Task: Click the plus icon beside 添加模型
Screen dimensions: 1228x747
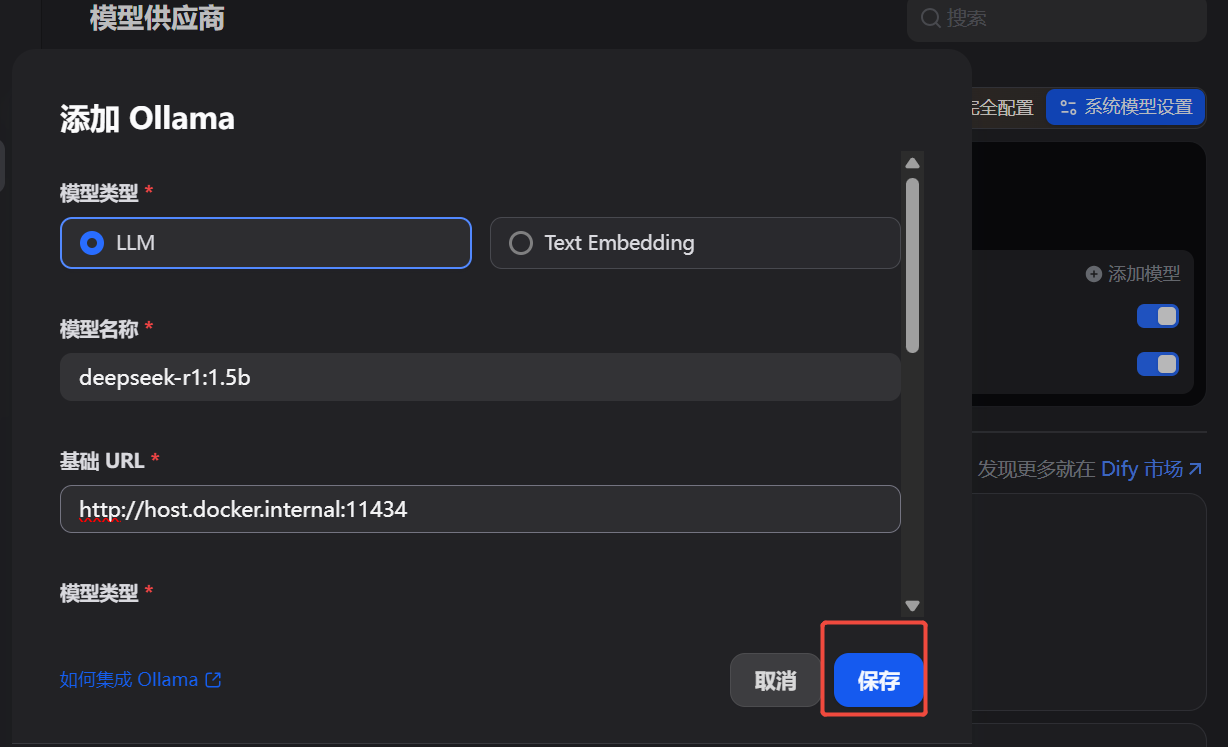Action: click(1094, 274)
